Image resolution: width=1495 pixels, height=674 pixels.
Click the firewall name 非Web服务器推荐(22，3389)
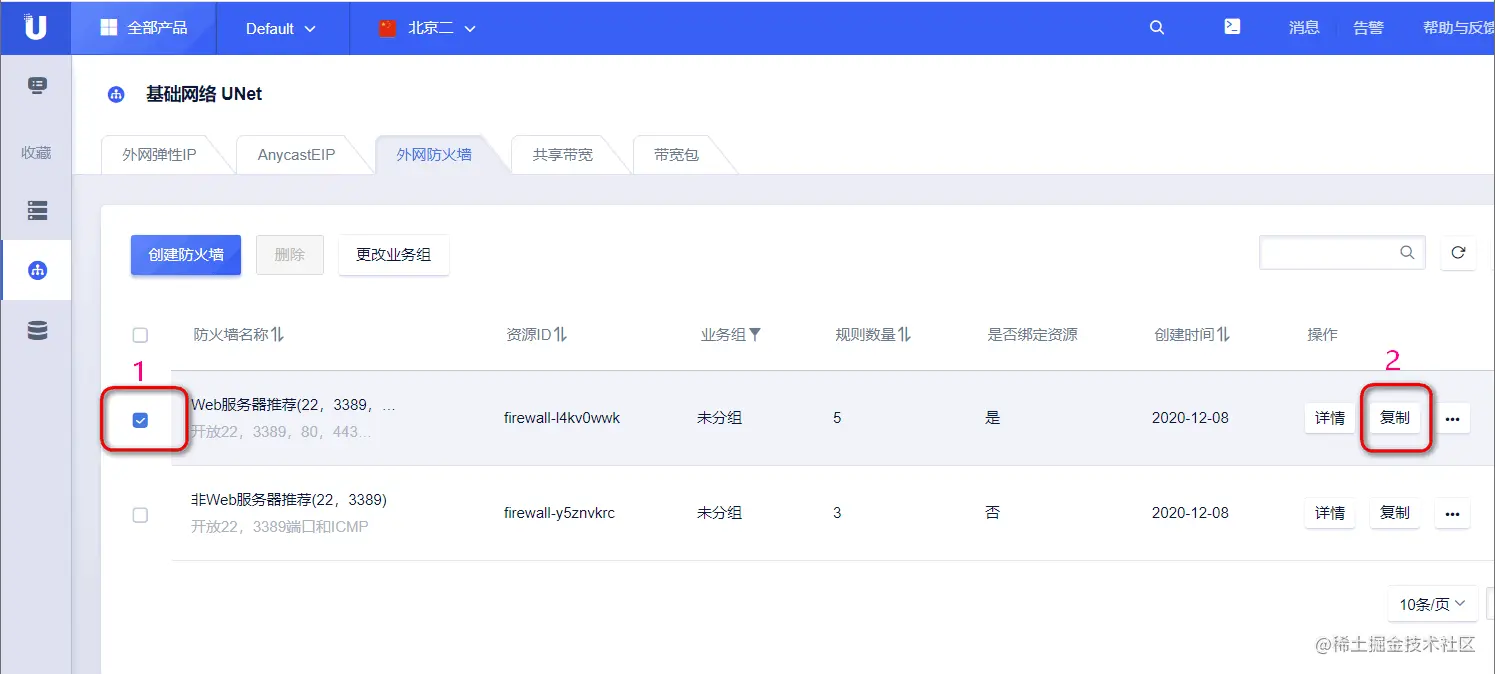289,500
